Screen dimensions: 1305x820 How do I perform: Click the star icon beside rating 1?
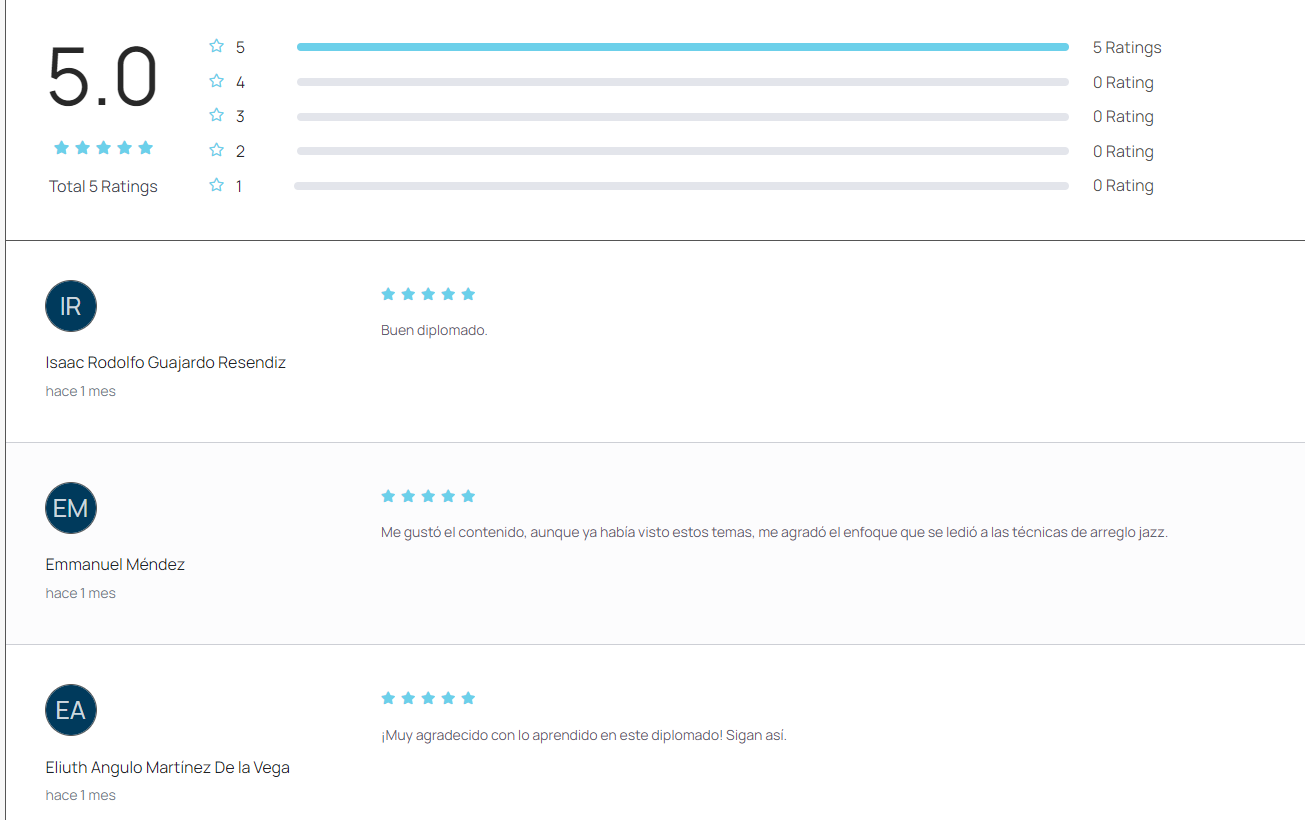pyautogui.click(x=216, y=185)
